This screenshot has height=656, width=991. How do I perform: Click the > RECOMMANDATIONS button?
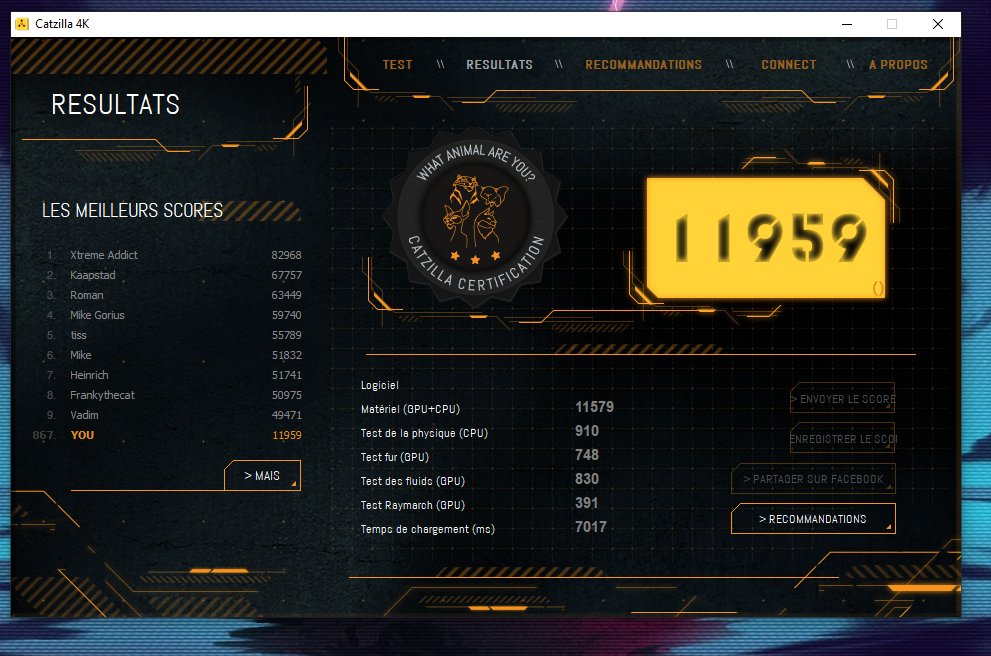click(x=813, y=519)
